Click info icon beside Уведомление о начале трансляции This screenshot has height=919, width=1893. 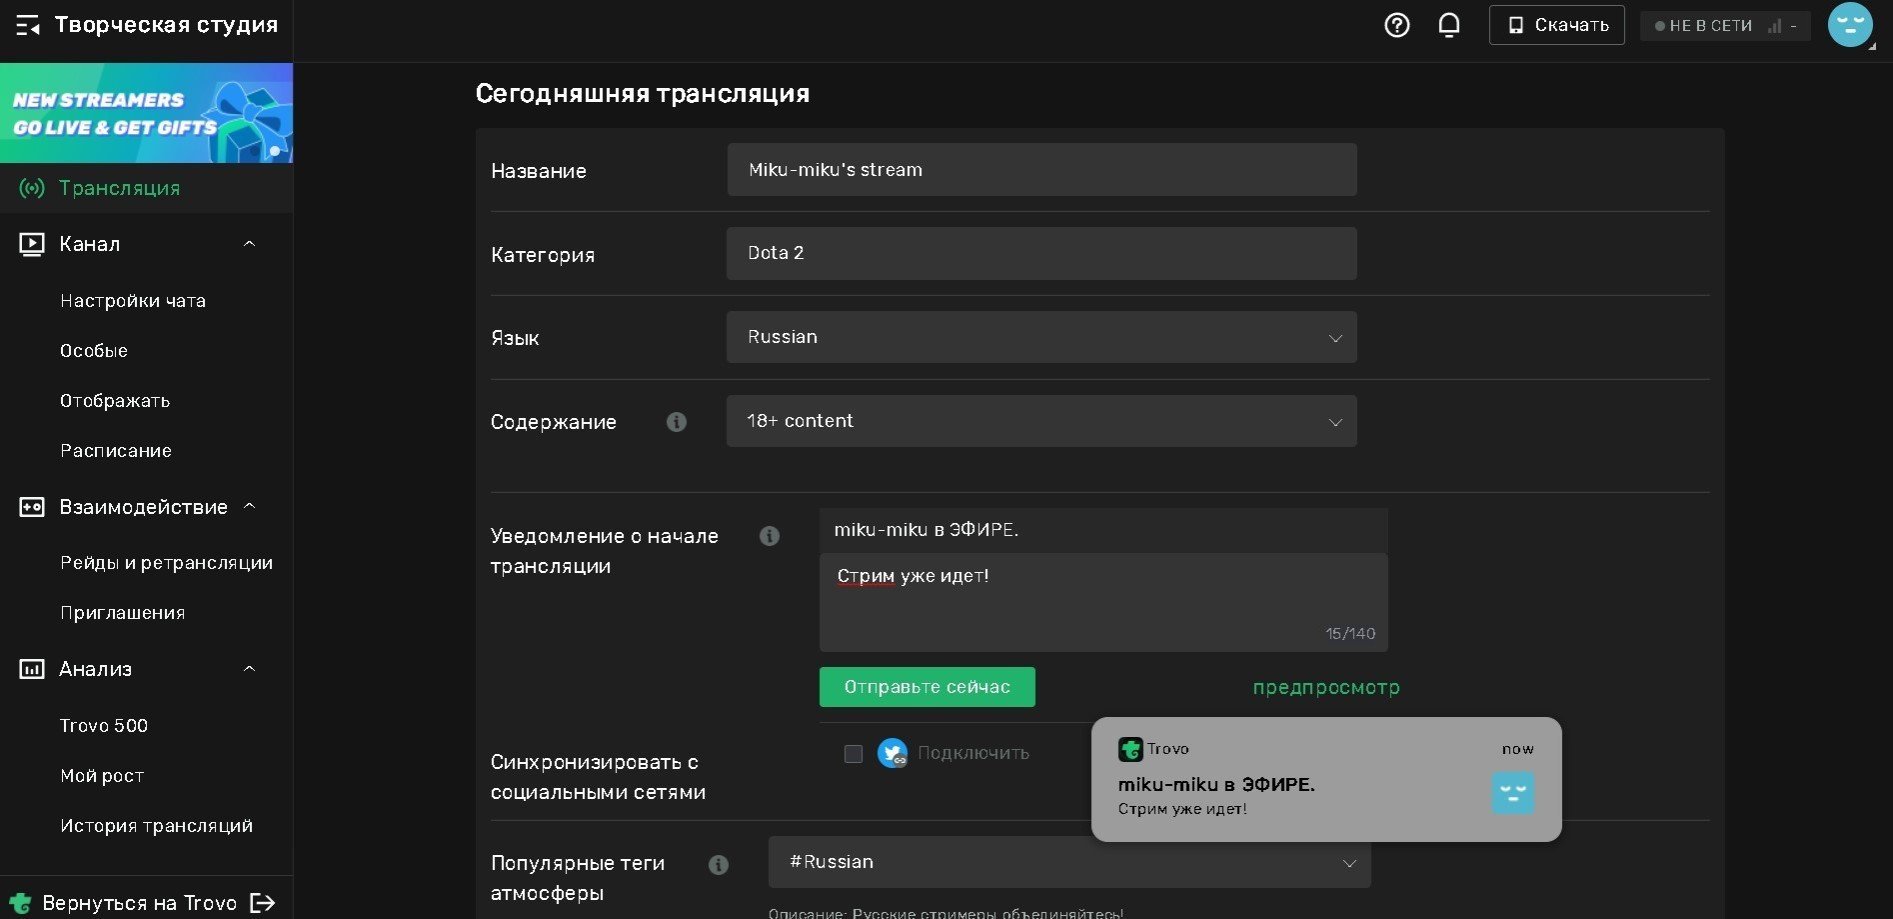pyautogui.click(x=769, y=536)
